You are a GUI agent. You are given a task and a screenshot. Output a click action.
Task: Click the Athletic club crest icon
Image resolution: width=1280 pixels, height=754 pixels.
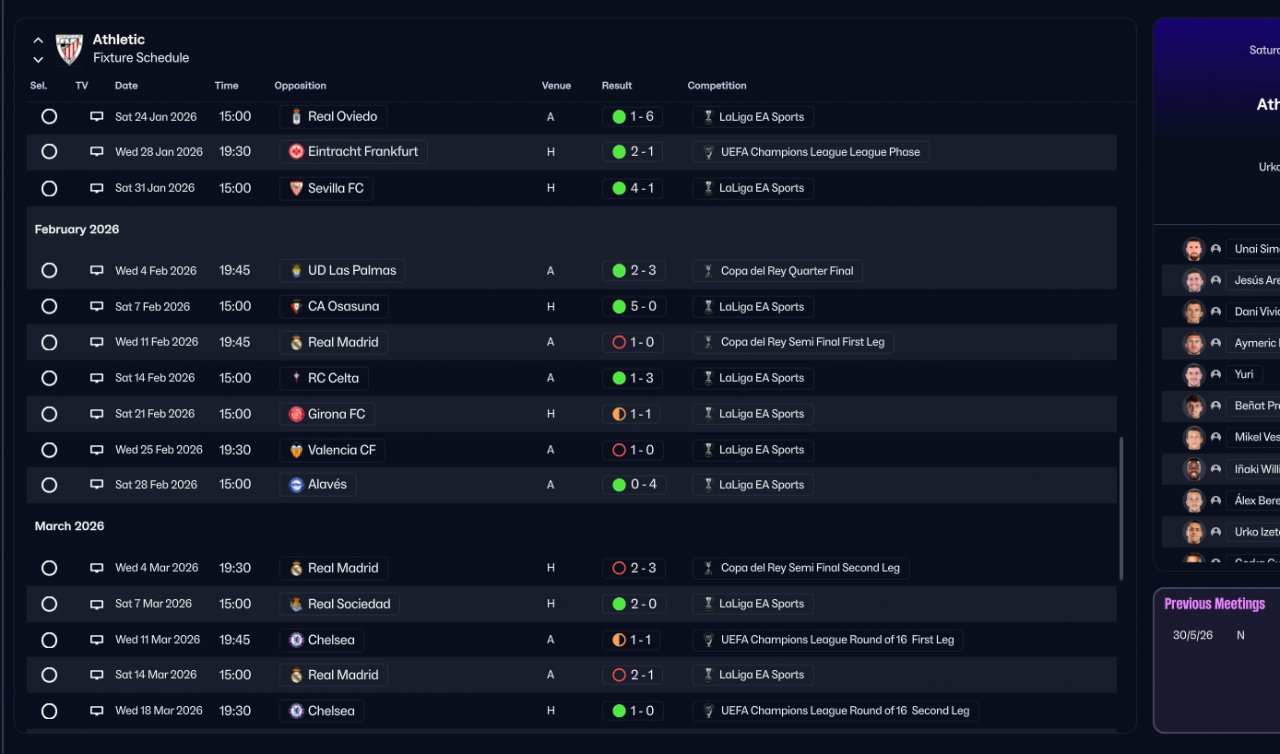[x=69, y=49]
